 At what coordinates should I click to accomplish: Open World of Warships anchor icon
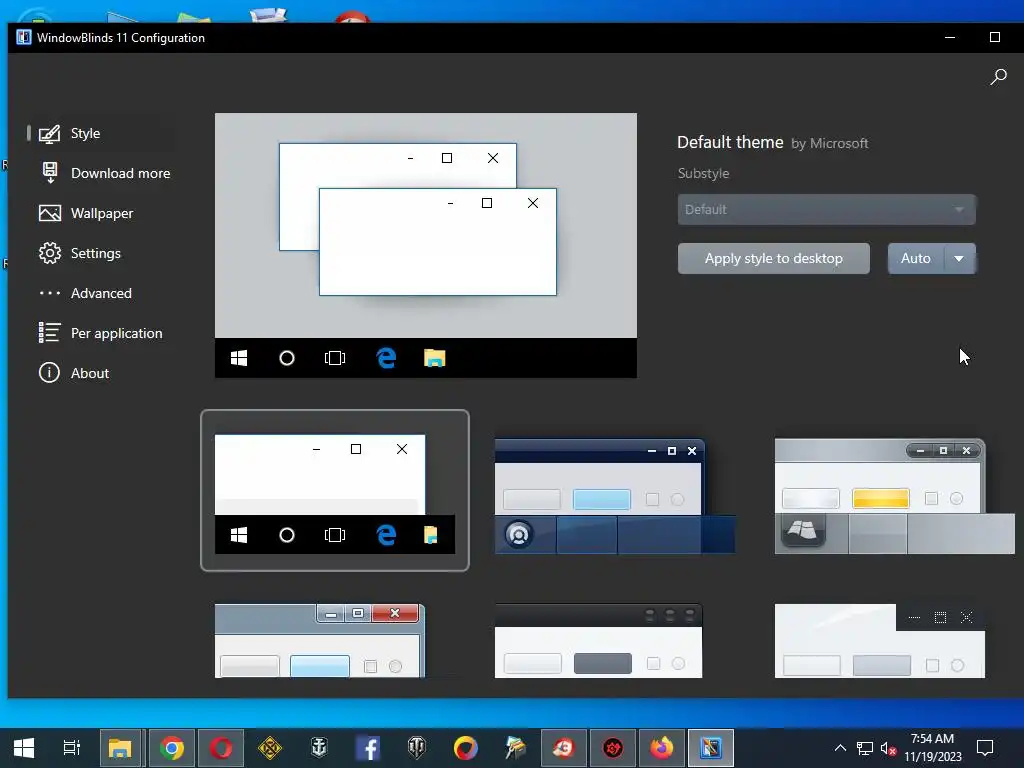coord(319,748)
